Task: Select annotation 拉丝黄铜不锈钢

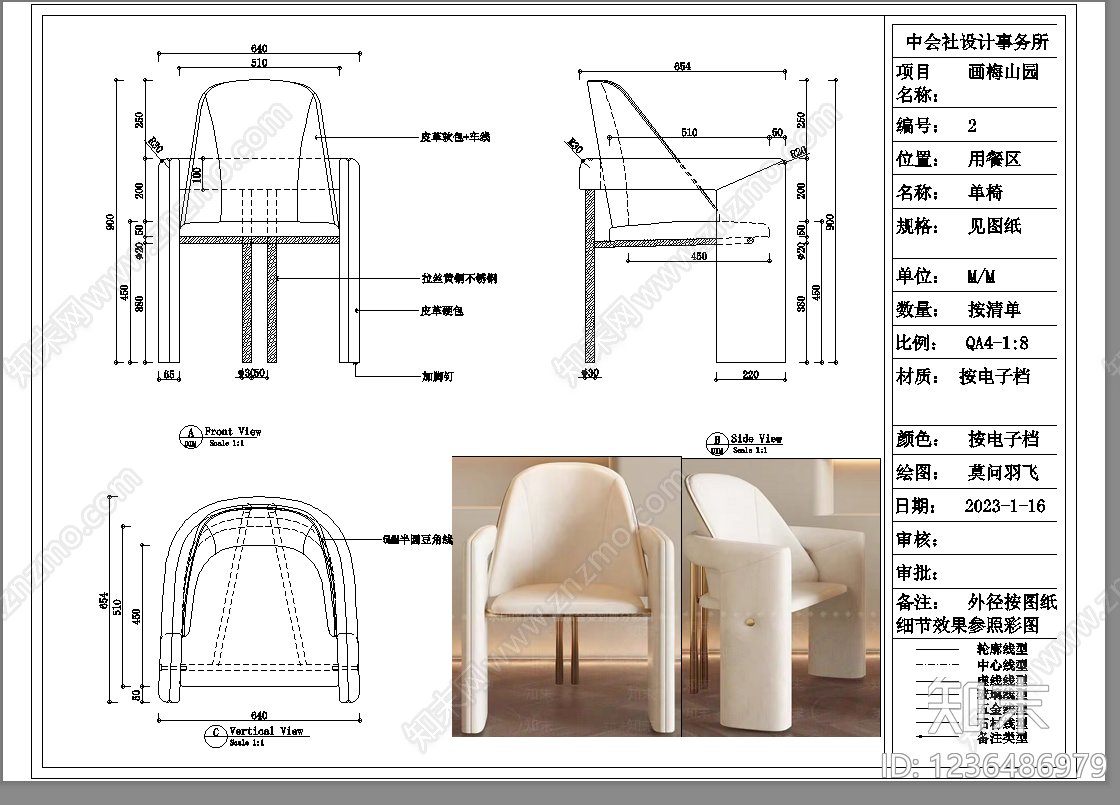Action: [x=459, y=278]
